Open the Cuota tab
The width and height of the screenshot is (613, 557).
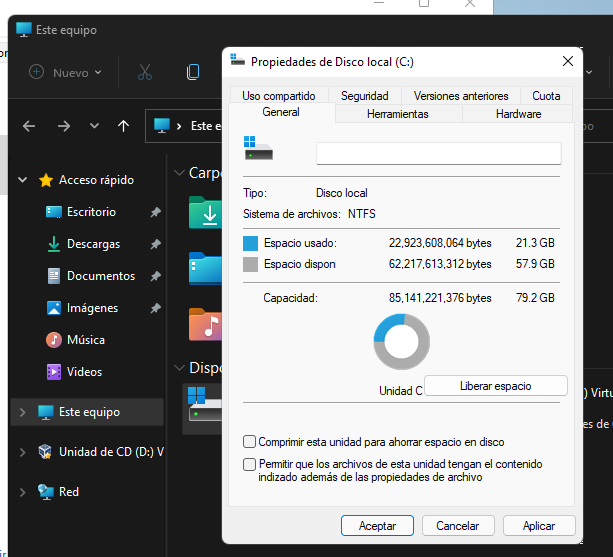[x=546, y=96]
